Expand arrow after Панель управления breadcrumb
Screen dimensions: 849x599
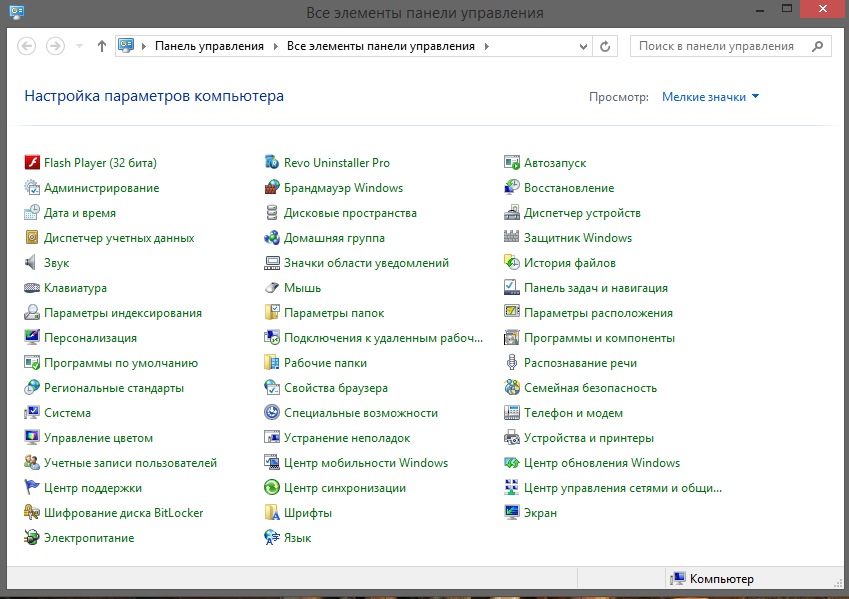pyautogui.click(x=275, y=47)
